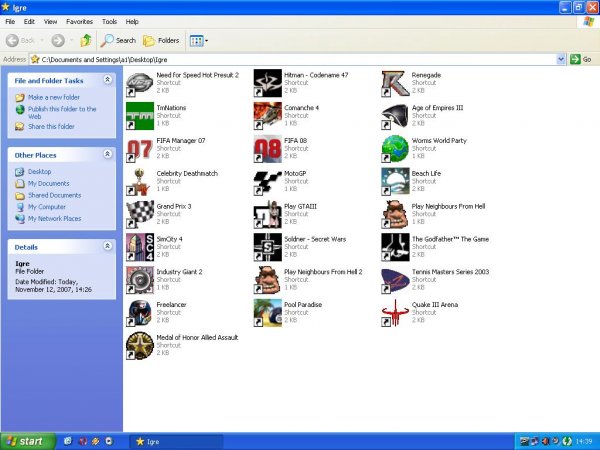Image resolution: width=600 pixels, height=450 pixels.
Task: Click the Search toolbar button
Action: 118,41
